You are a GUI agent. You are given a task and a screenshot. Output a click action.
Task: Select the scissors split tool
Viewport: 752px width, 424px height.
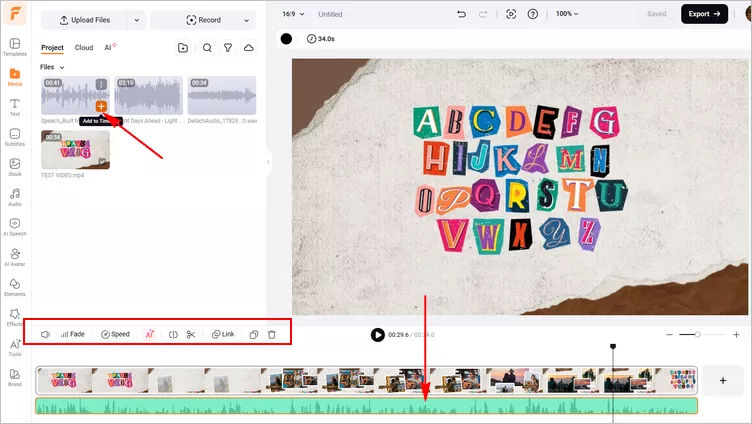coord(191,334)
